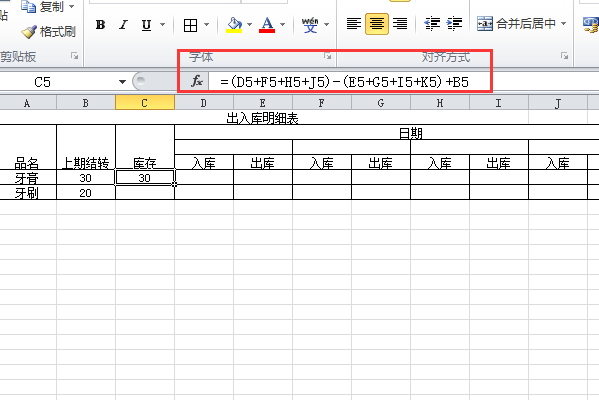Select the Format Painter (格式刷) tool
This screenshot has width=599, height=400.
point(49,32)
